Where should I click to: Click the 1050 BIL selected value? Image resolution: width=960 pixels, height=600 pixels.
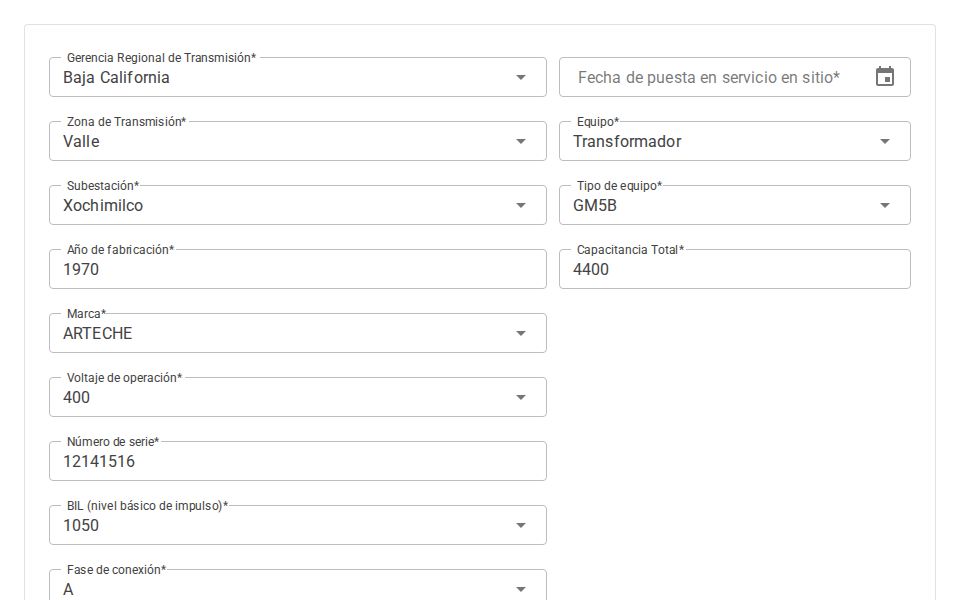coord(81,525)
